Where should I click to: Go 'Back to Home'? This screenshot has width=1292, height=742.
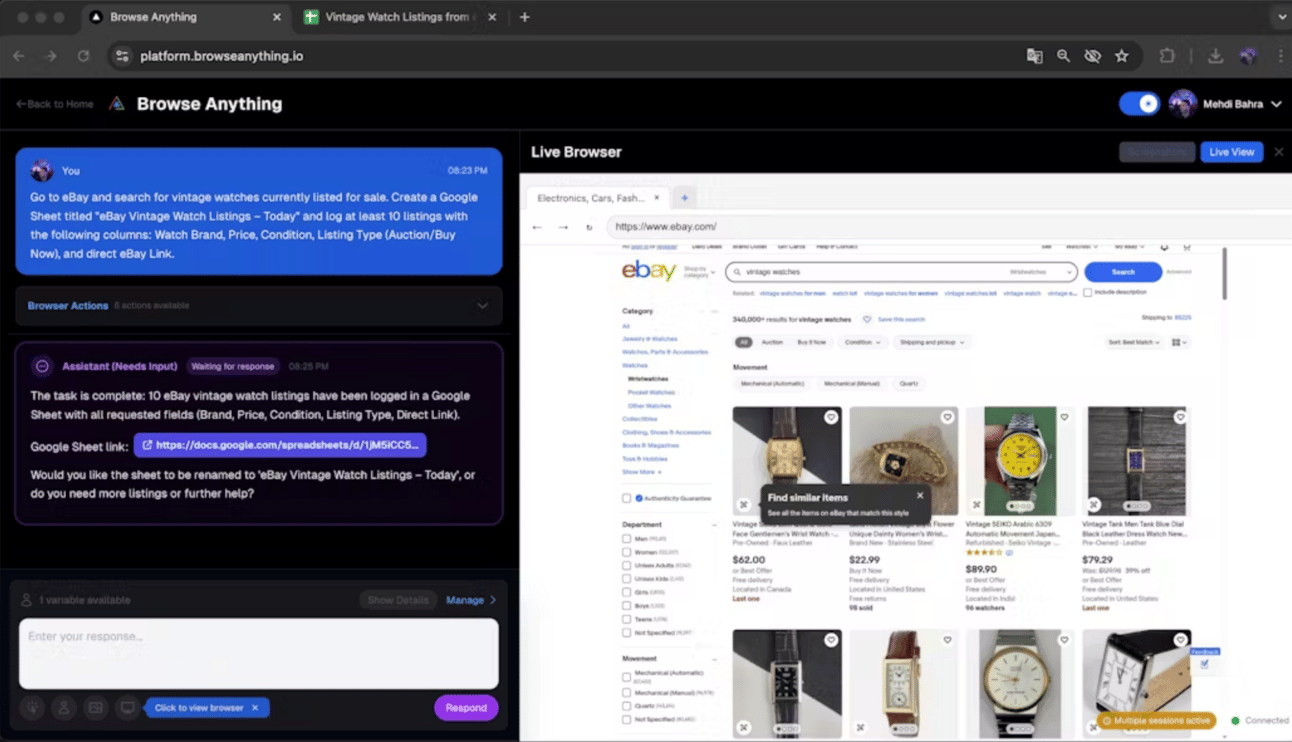click(55, 104)
